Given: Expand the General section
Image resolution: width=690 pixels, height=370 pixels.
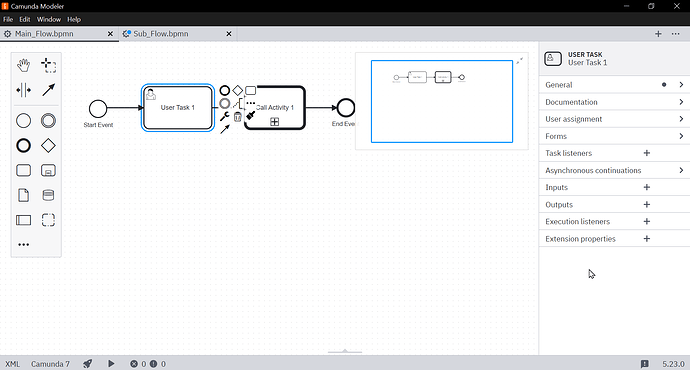Looking at the screenshot, I should [614, 85].
